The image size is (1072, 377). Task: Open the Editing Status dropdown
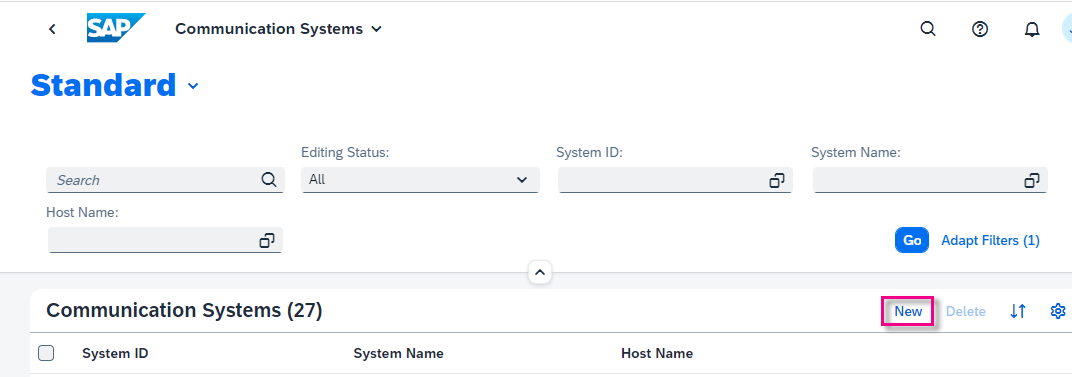point(420,180)
